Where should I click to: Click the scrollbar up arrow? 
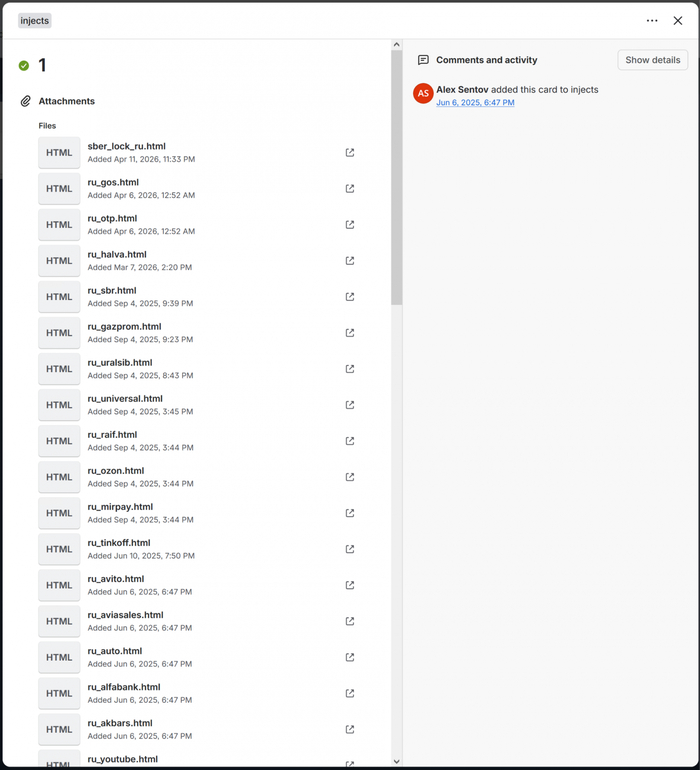coord(396,45)
